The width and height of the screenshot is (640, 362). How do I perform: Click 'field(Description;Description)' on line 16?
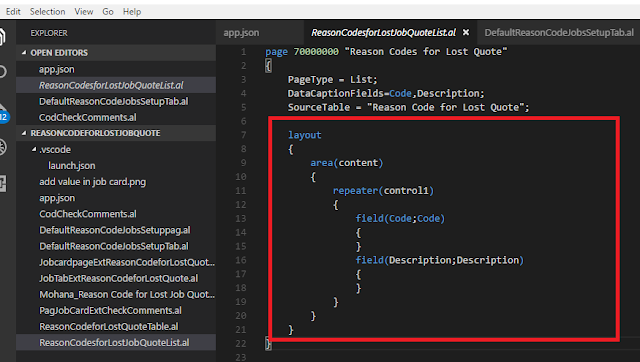pyautogui.click(x=440, y=260)
